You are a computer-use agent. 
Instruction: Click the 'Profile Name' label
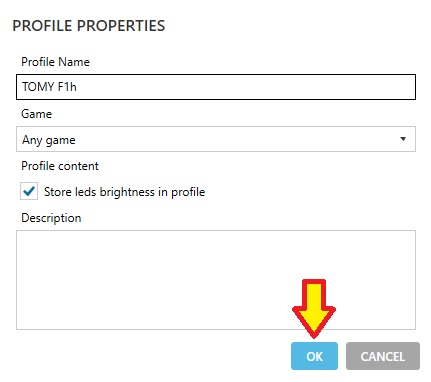tap(55, 62)
